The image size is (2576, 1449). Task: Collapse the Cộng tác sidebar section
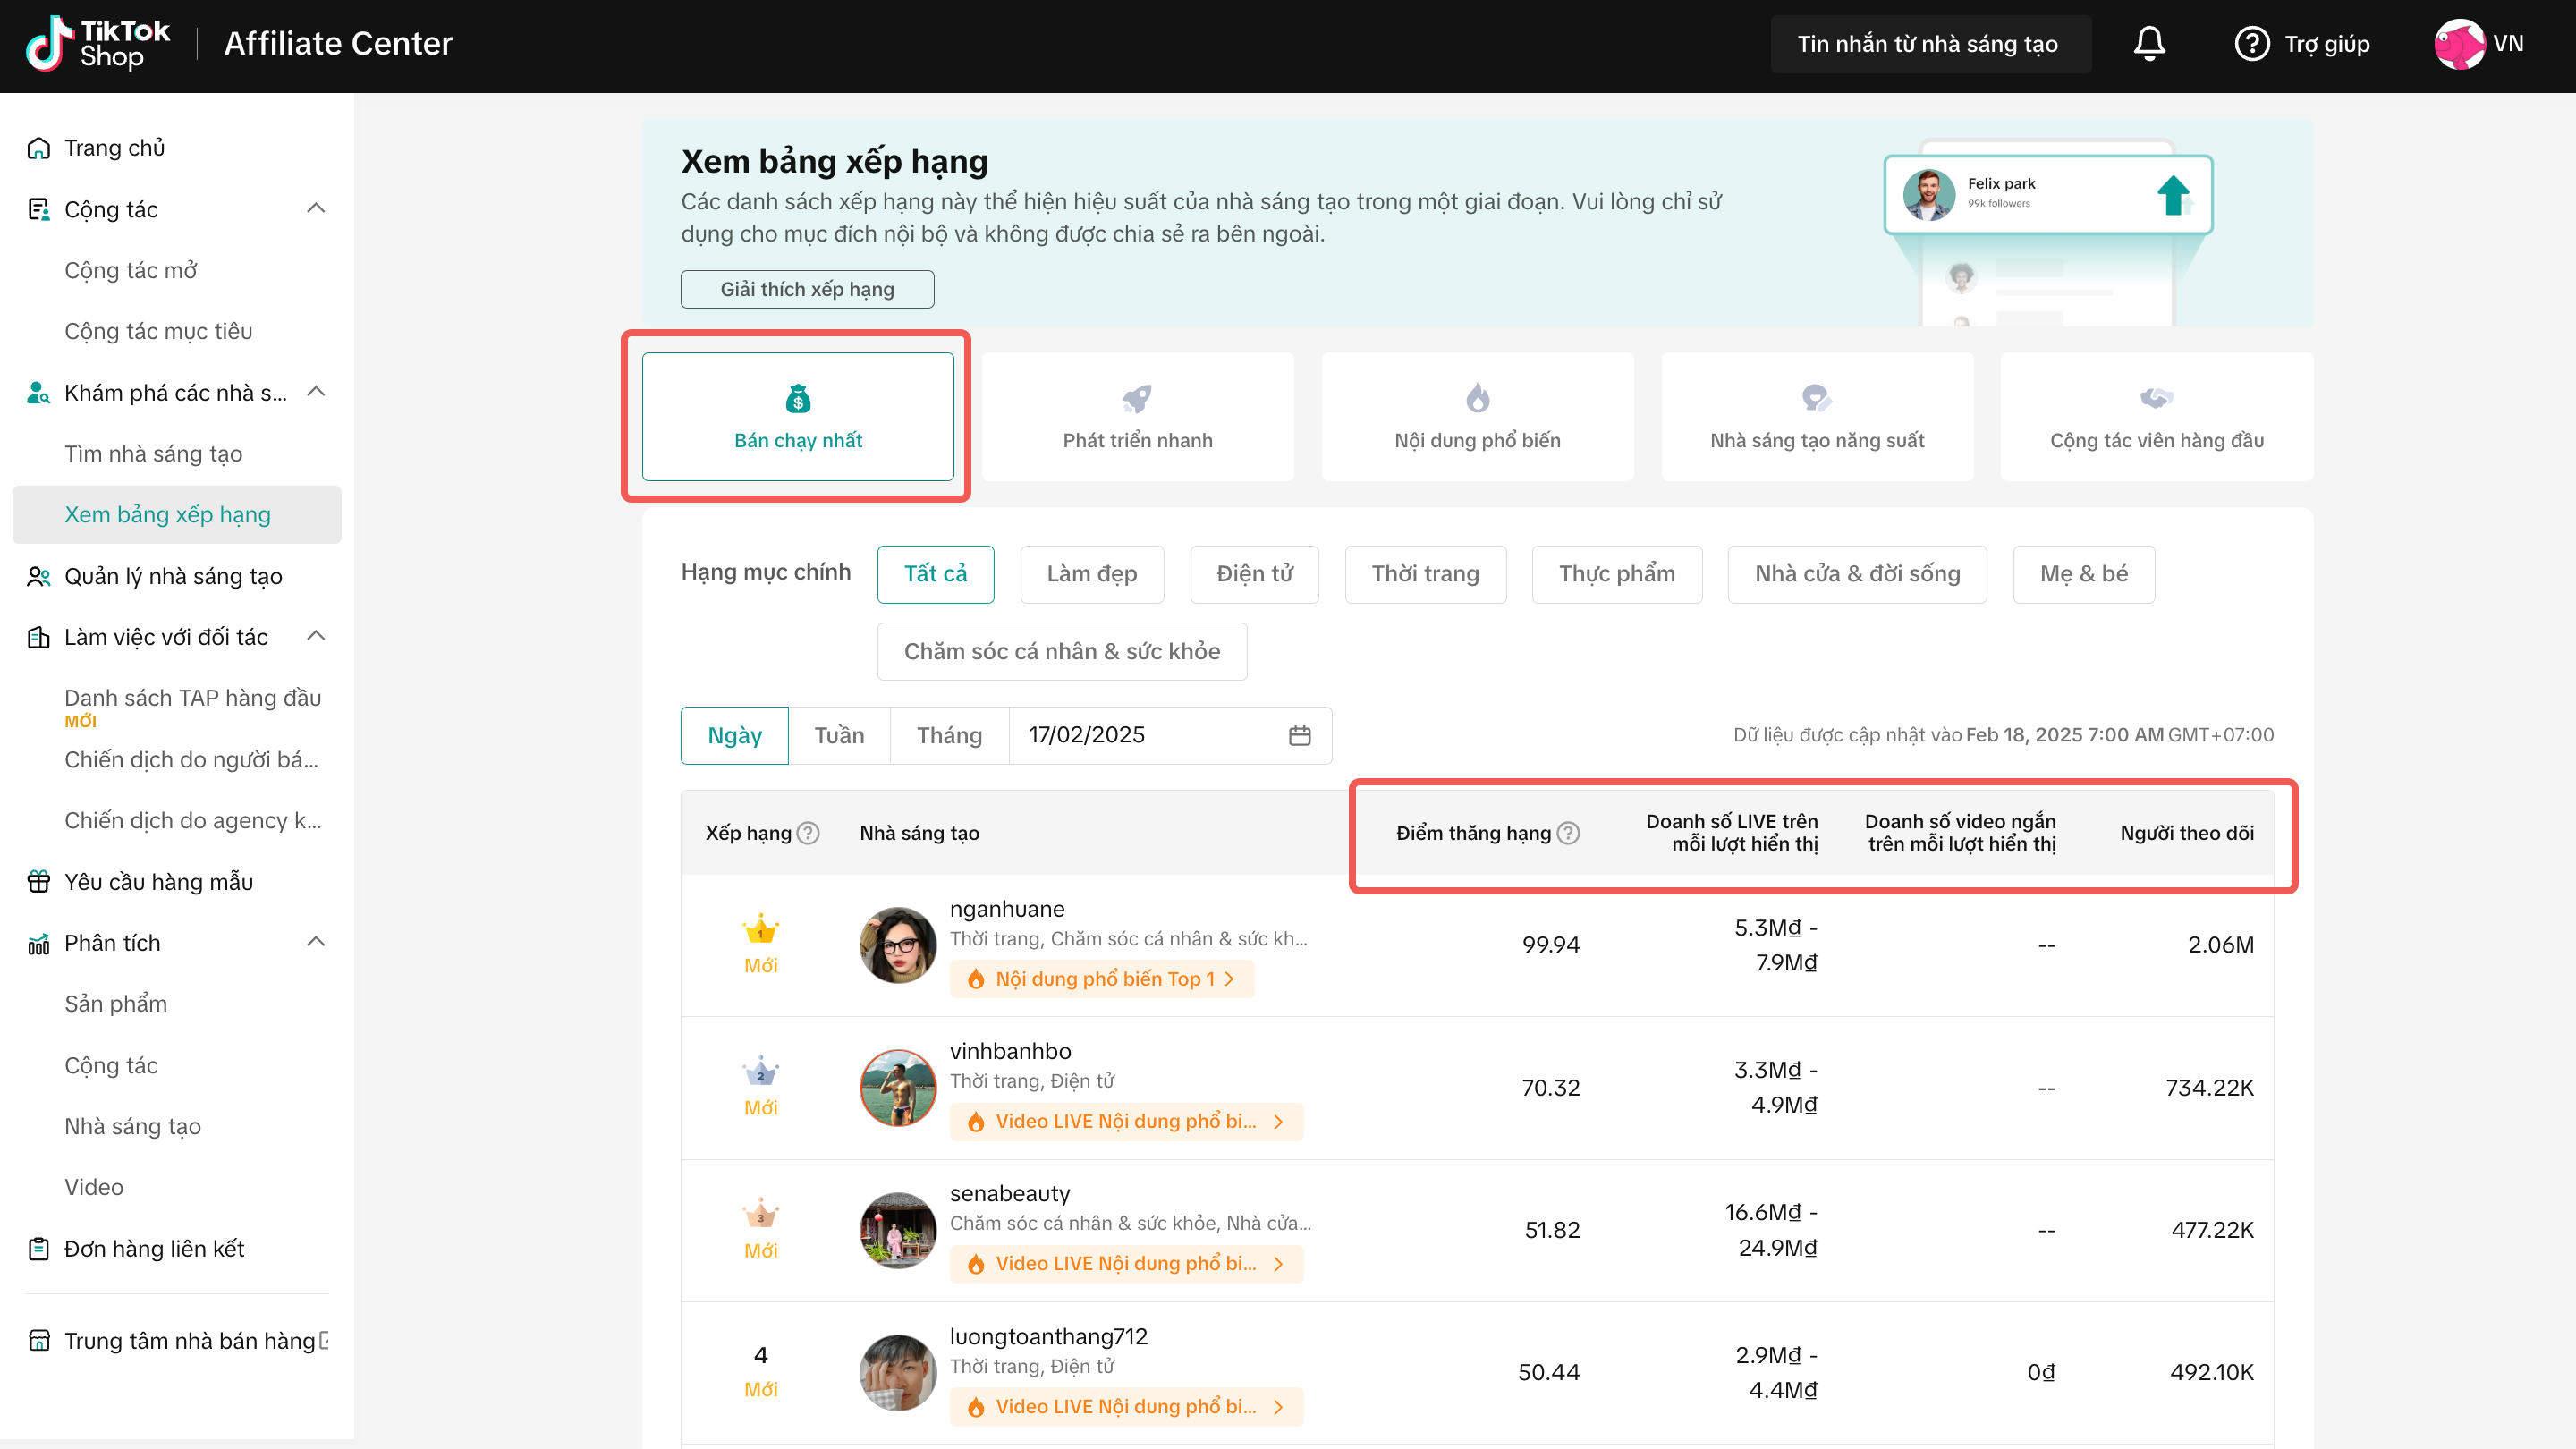pyautogui.click(x=316, y=209)
